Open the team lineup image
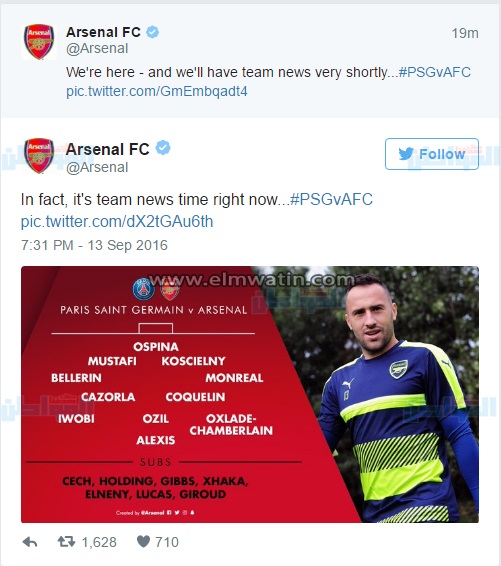 tap(250, 394)
